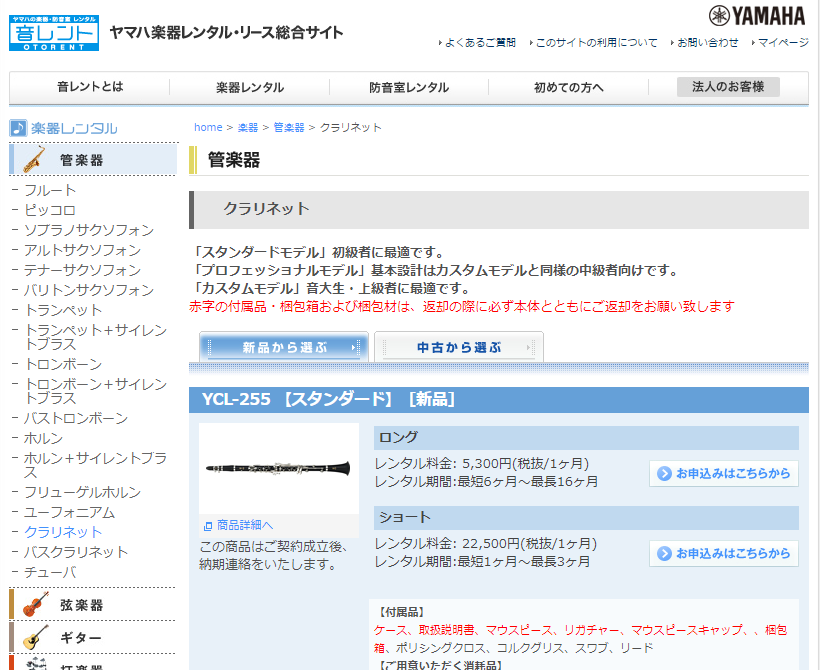The height and width of the screenshot is (670, 820).
Task: Expand the ギター category
Action: (x=93, y=637)
